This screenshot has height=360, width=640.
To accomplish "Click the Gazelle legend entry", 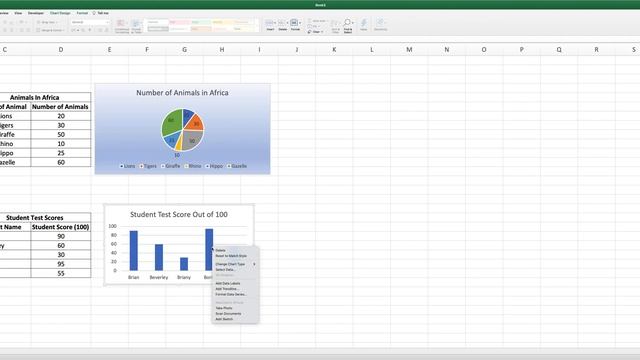I will [x=237, y=166].
